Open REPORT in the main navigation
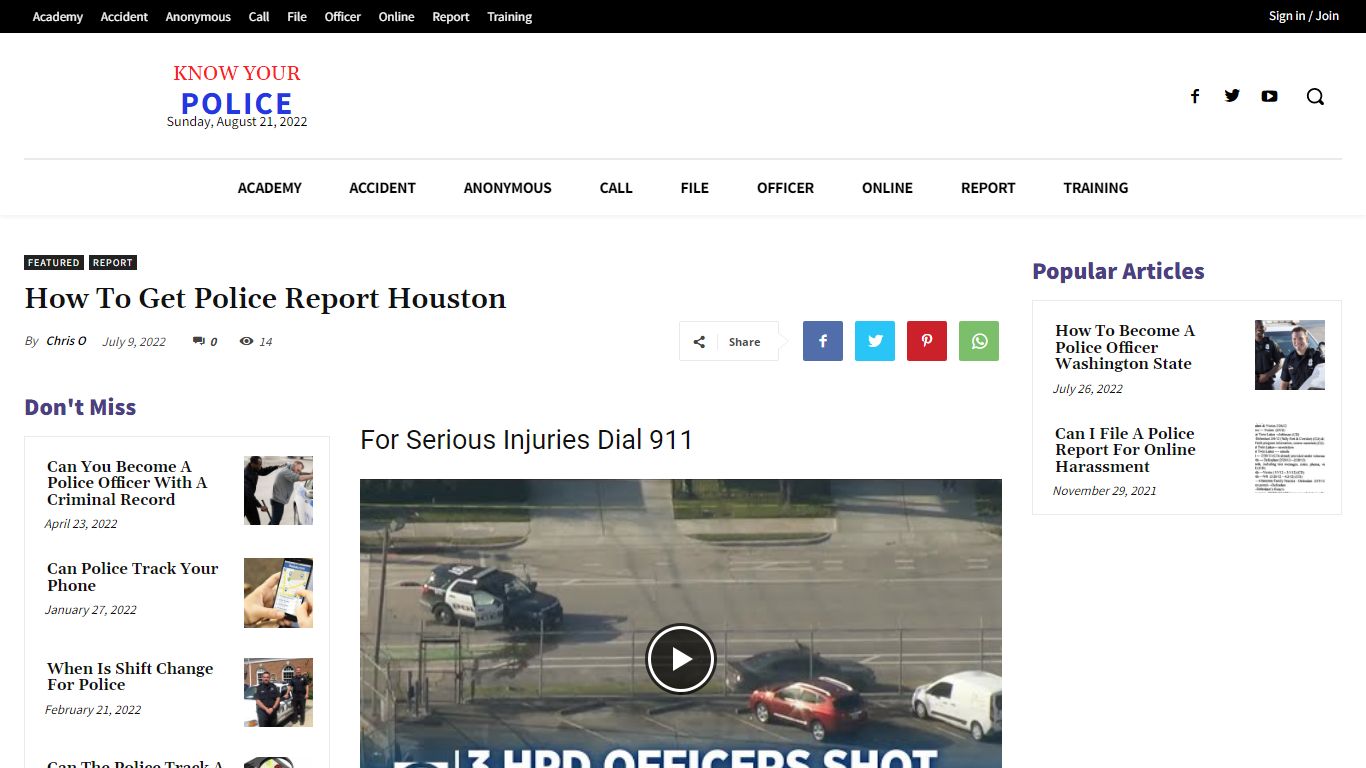Screen dimensions: 1366x768 pos(988,188)
